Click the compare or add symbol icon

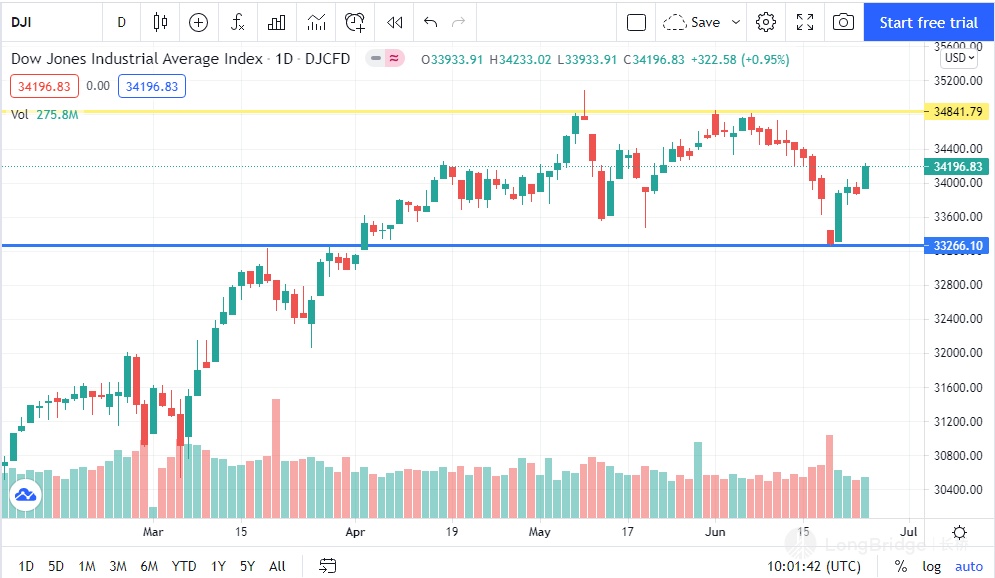click(198, 22)
